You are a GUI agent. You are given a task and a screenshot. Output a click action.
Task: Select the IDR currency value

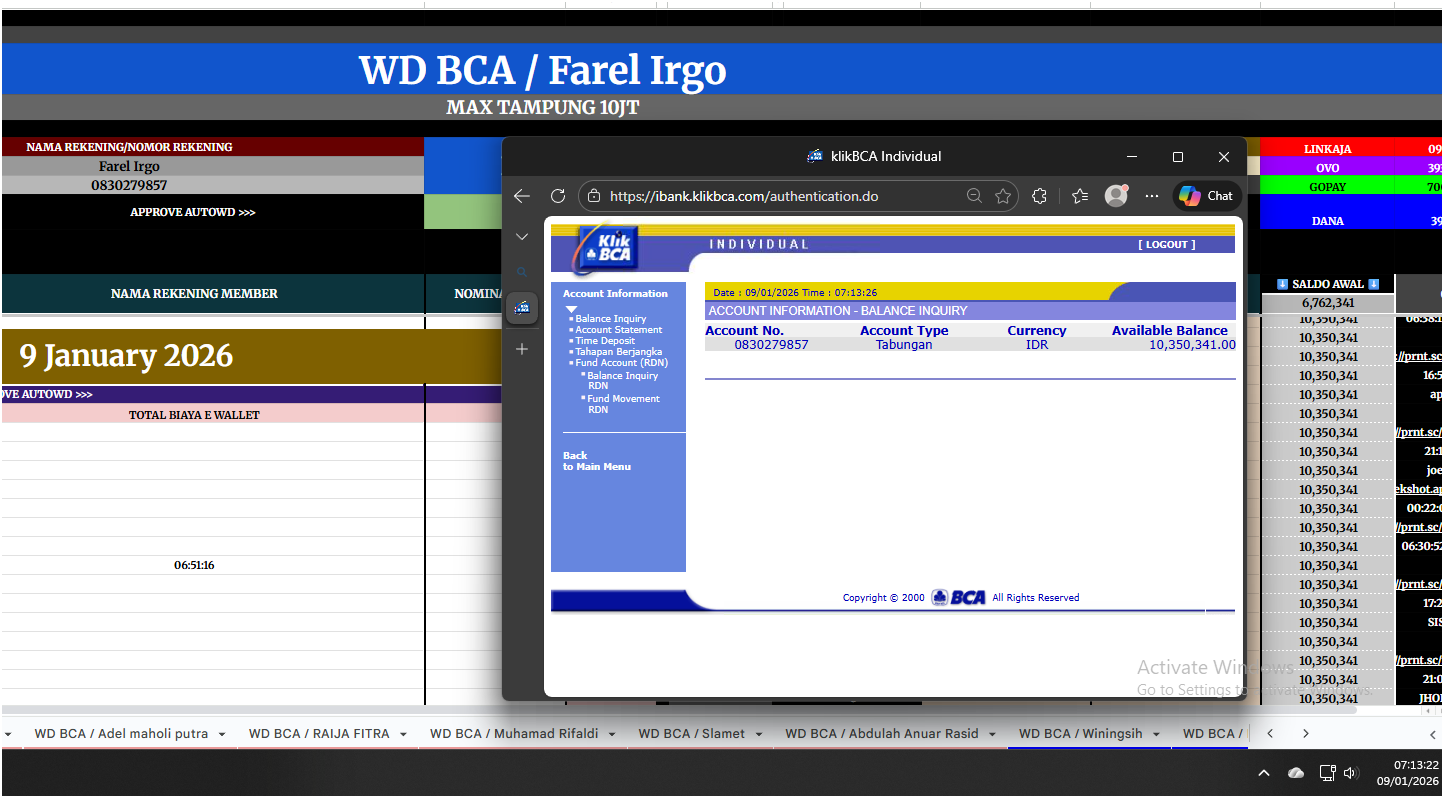click(1037, 345)
